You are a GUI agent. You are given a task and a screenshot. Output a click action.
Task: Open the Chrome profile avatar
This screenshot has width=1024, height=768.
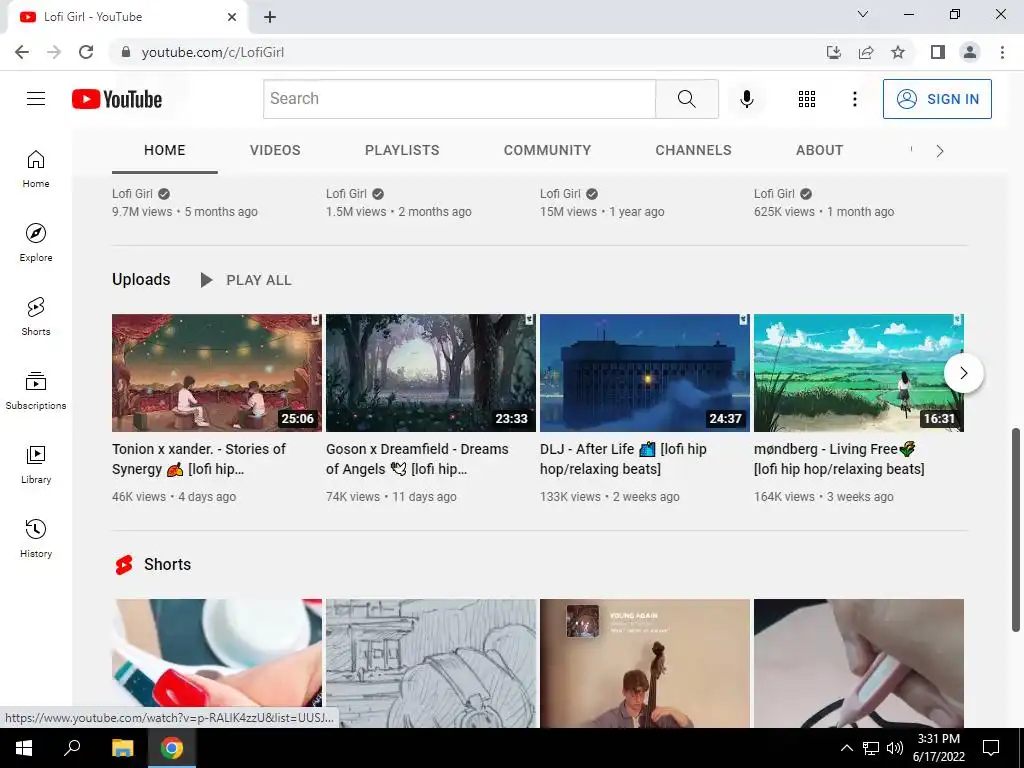click(970, 52)
